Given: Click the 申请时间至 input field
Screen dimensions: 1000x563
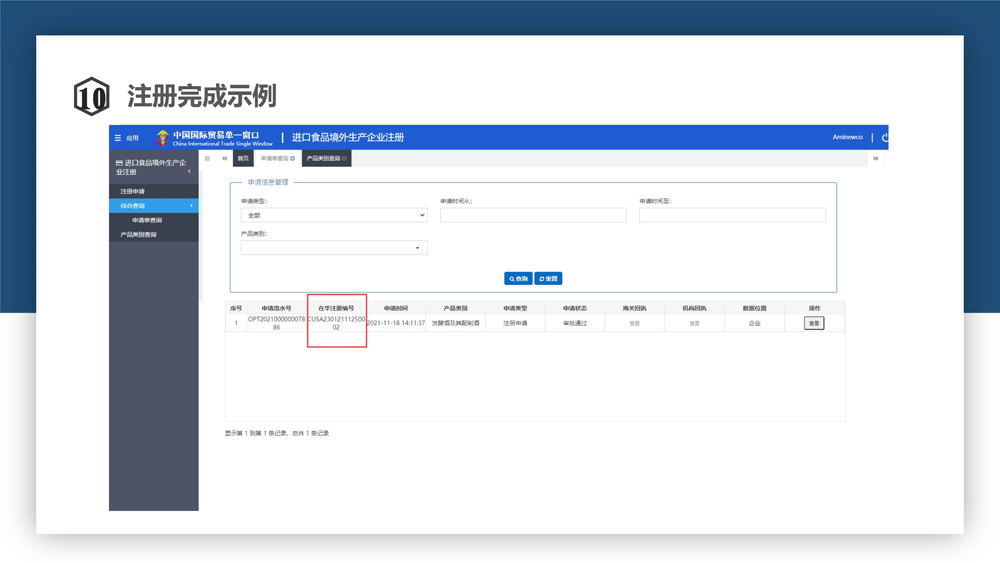Looking at the screenshot, I should (x=732, y=215).
